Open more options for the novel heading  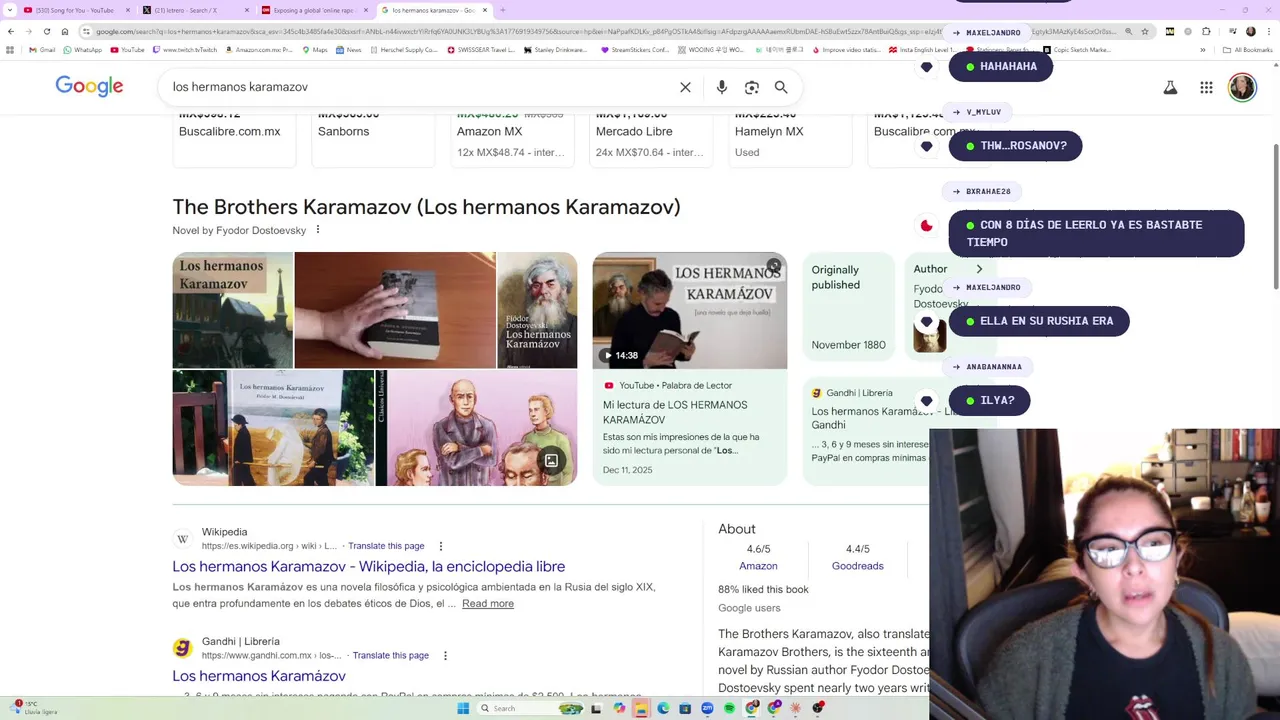318,230
